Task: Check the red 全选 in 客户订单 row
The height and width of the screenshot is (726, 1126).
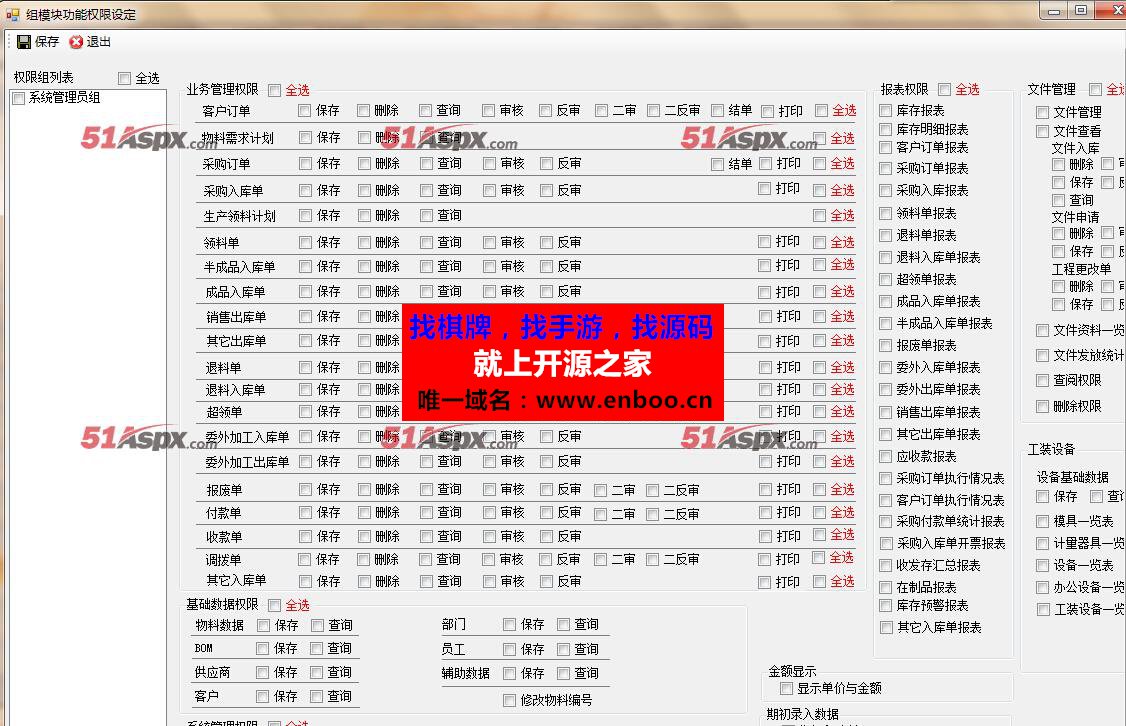Action: [822, 111]
